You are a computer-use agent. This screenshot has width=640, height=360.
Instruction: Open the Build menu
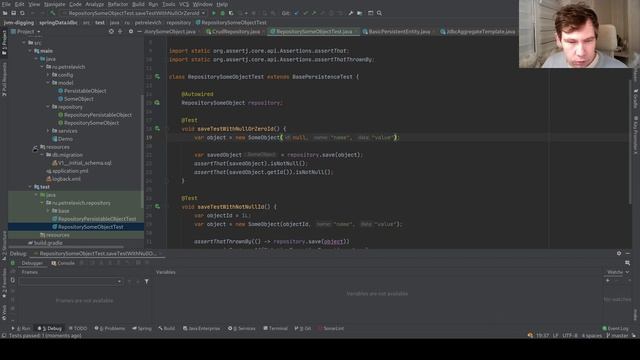138,4
